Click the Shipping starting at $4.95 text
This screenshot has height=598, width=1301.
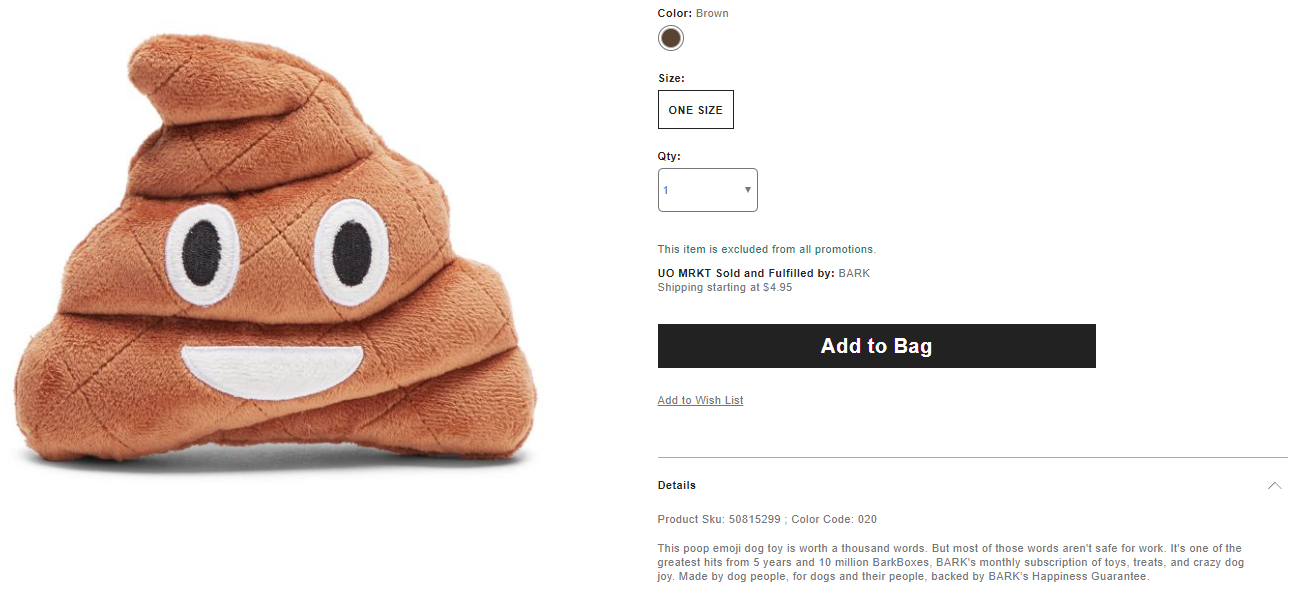pos(724,288)
